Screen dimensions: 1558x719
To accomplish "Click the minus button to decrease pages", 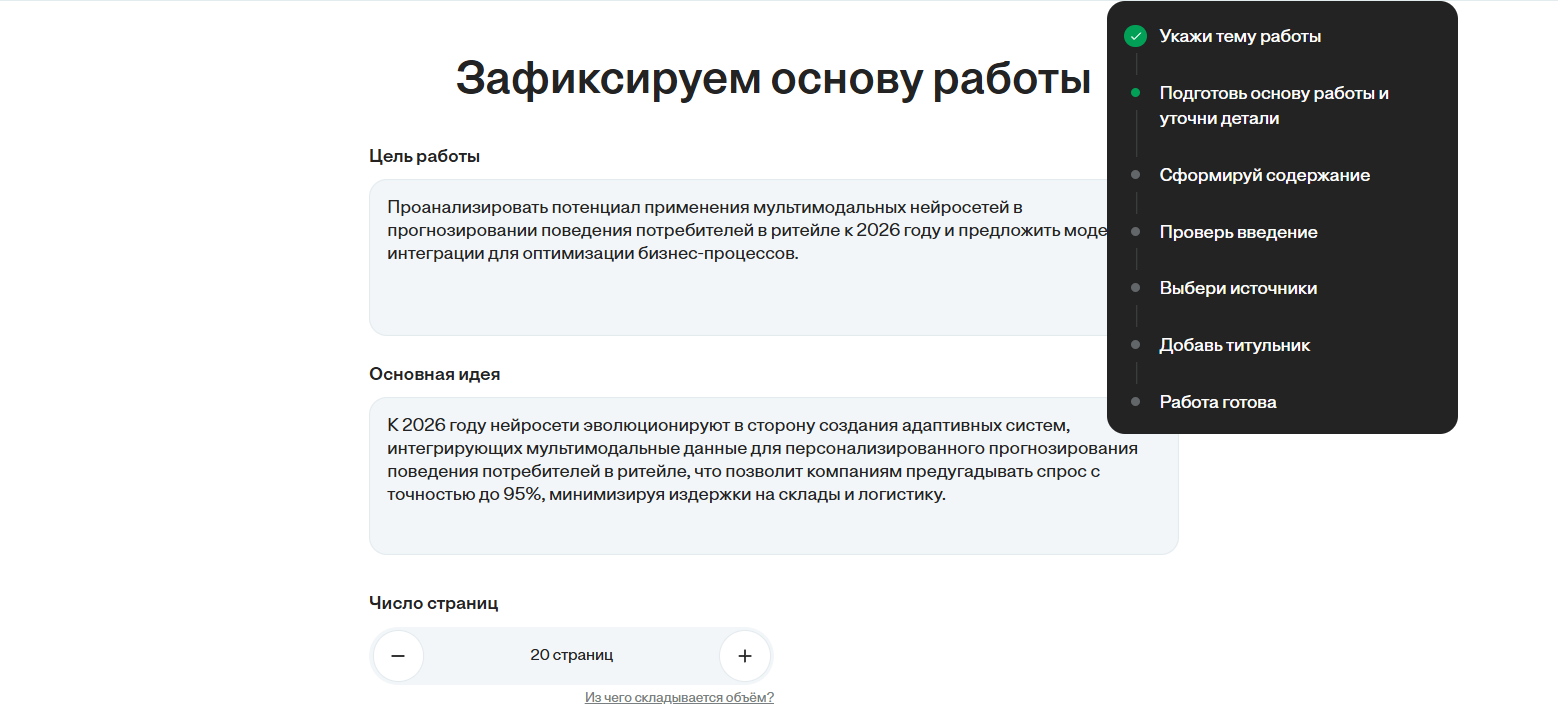I will point(398,656).
